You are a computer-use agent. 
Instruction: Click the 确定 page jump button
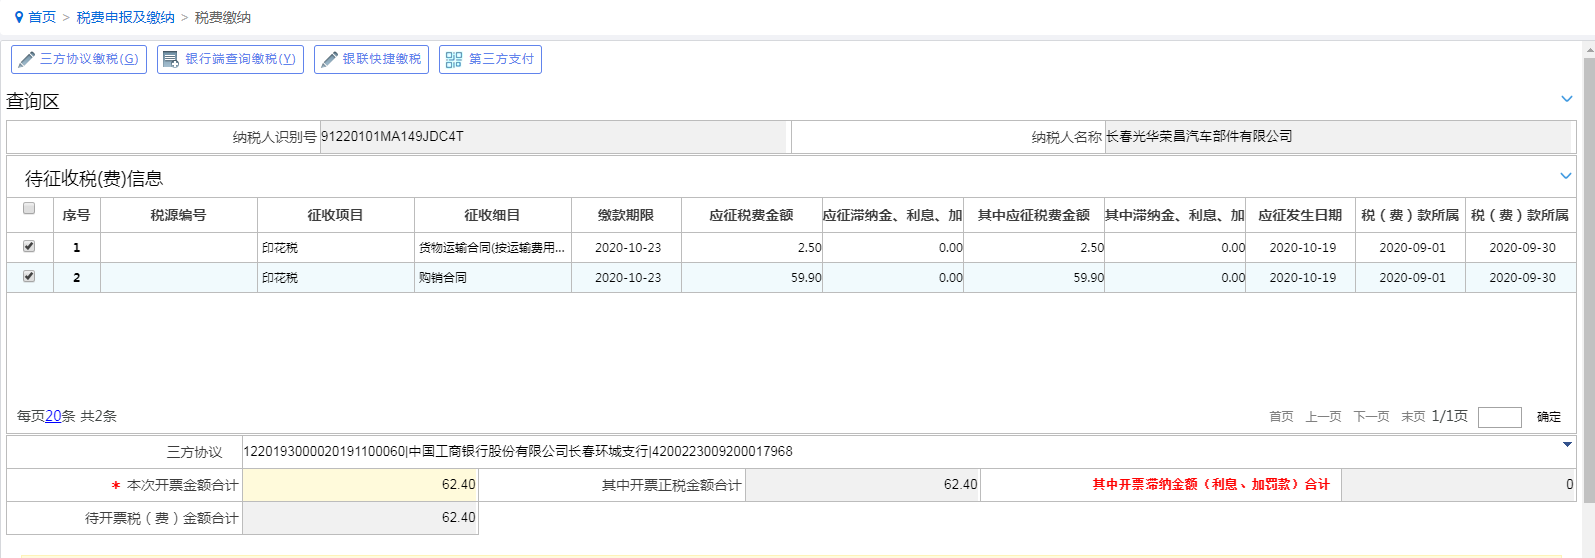tap(1549, 417)
